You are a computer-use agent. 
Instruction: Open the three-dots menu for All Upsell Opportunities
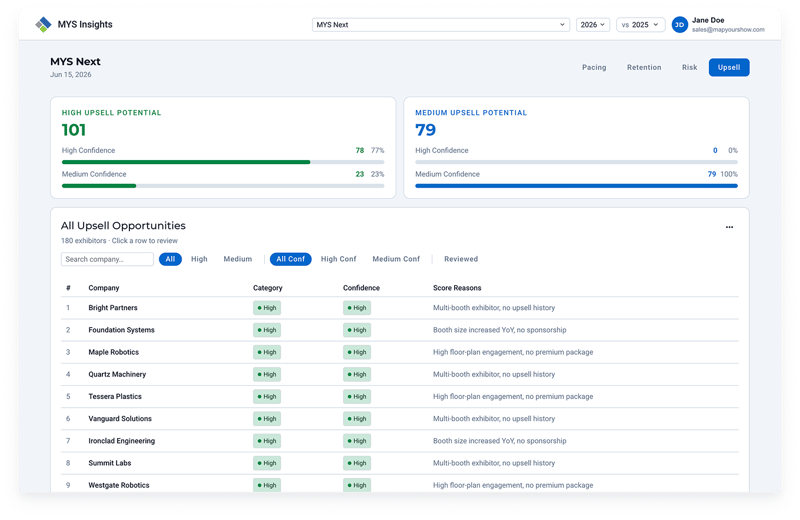pyautogui.click(x=729, y=227)
